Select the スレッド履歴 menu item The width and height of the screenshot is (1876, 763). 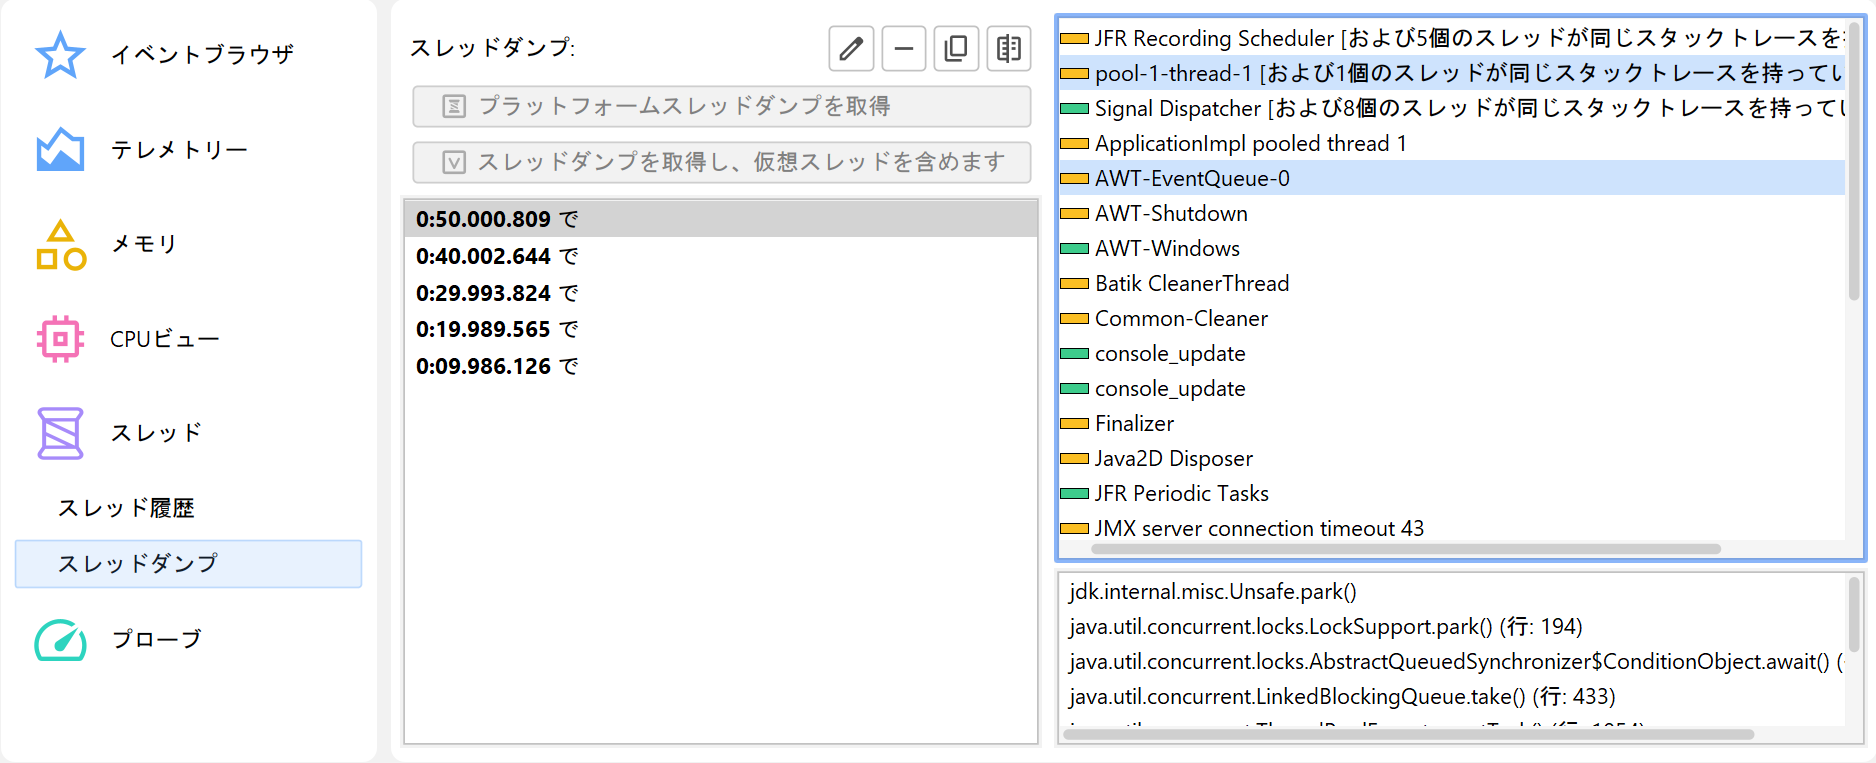point(126,508)
